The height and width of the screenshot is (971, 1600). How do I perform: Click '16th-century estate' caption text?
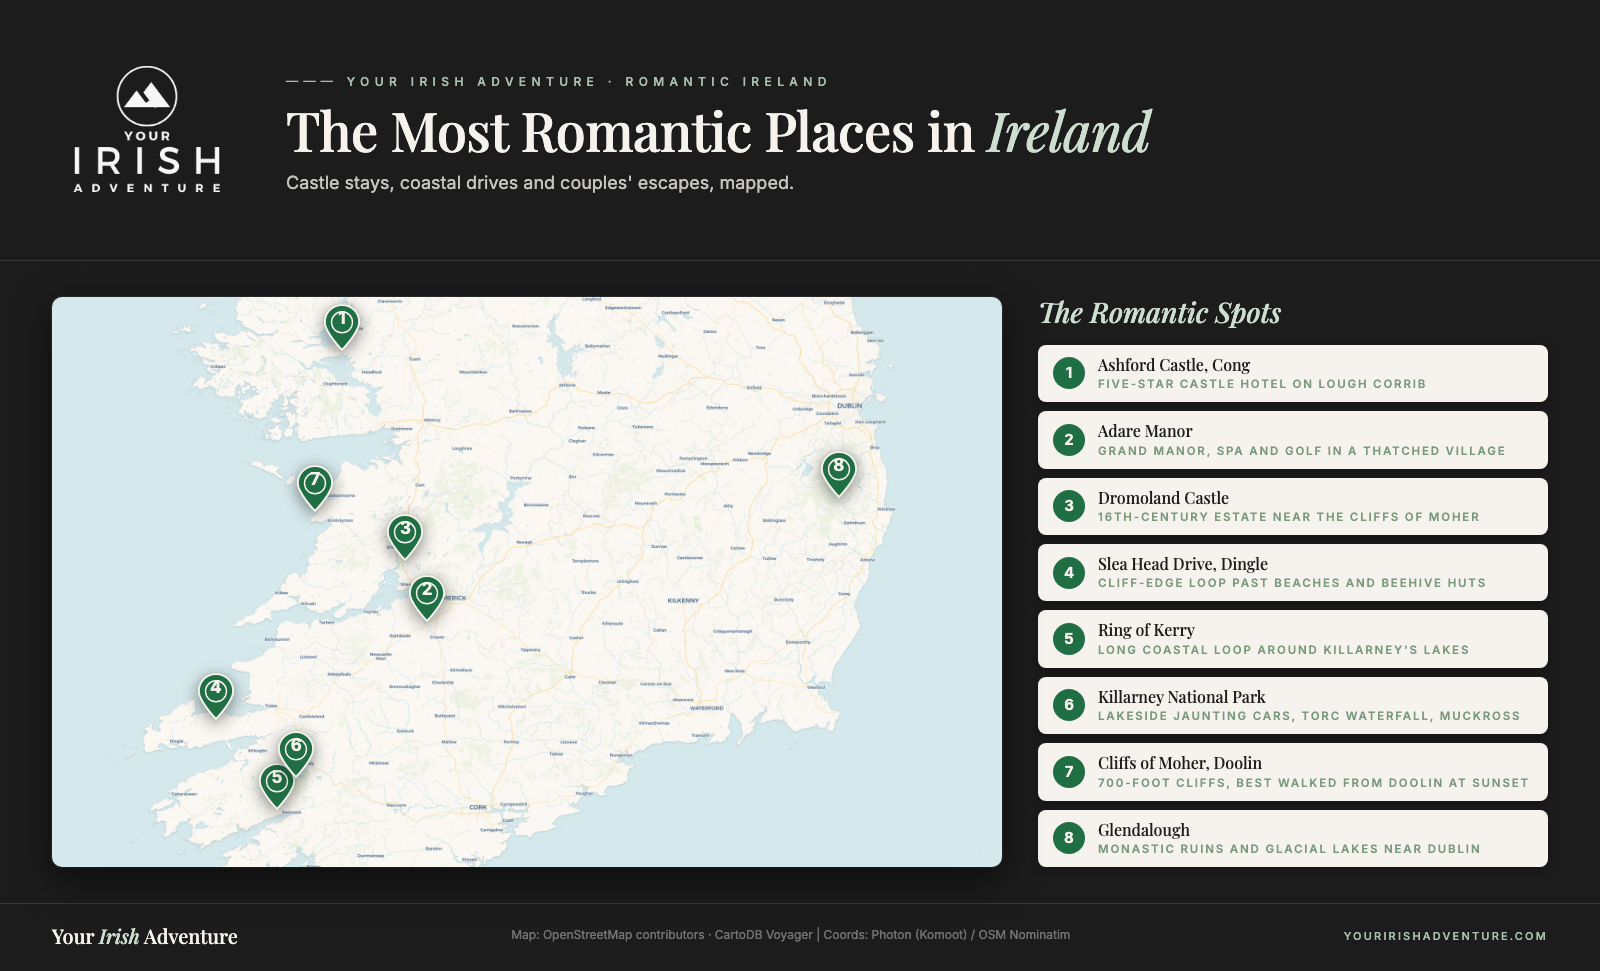point(1289,517)
